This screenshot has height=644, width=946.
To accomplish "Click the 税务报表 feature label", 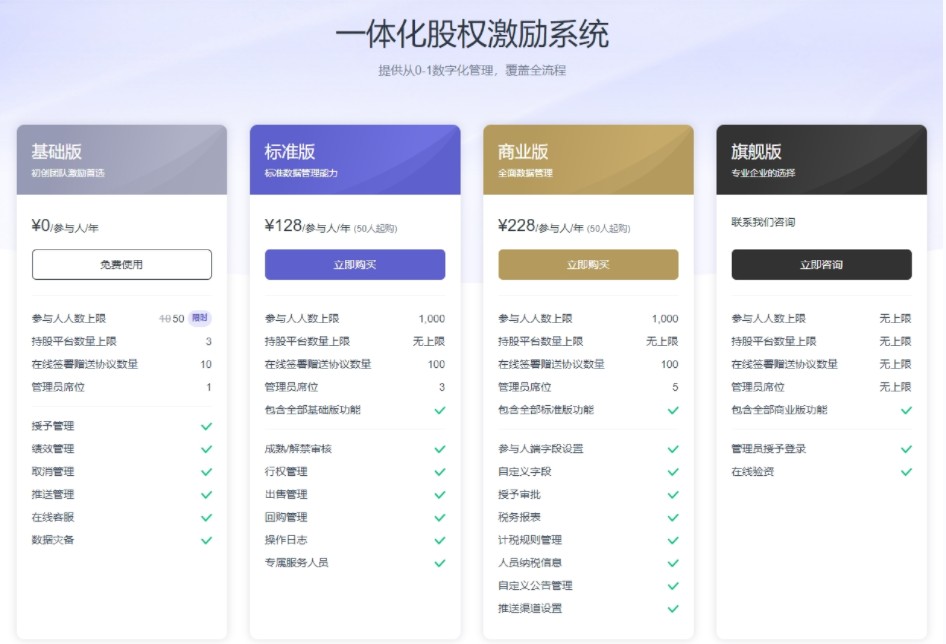I will 519,517.
